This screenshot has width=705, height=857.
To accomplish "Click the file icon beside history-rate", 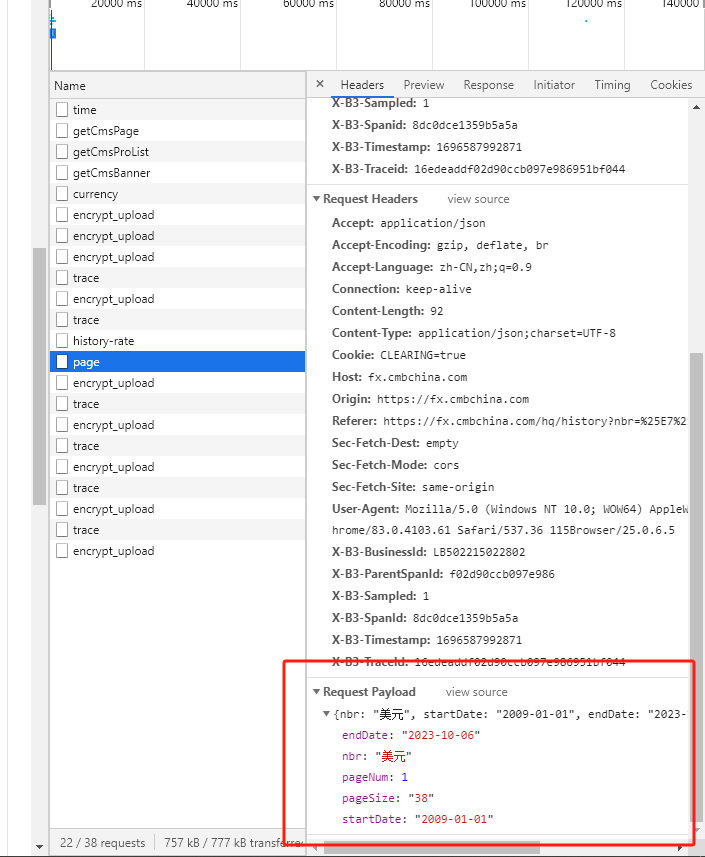I will pos(62,341).
